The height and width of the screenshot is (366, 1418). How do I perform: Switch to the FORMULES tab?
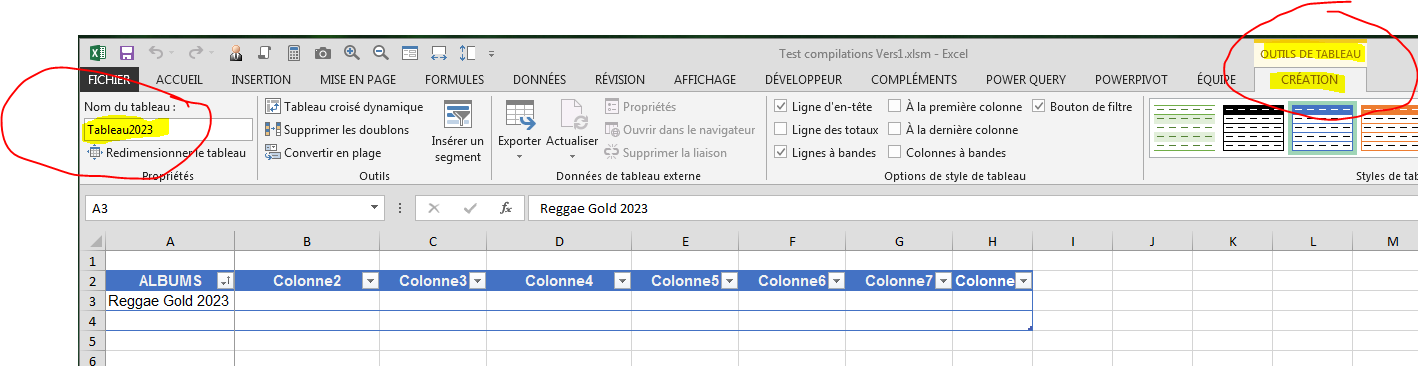pyautogui.click(x=454, y=80)
